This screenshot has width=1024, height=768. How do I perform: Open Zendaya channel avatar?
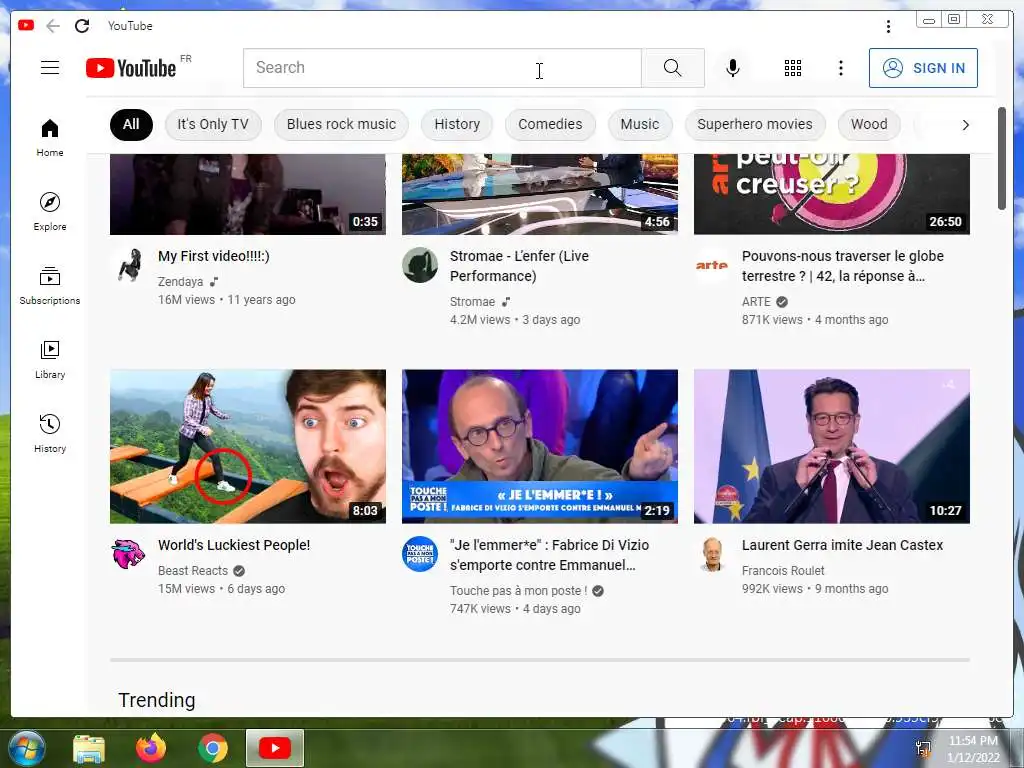point(129,264)
